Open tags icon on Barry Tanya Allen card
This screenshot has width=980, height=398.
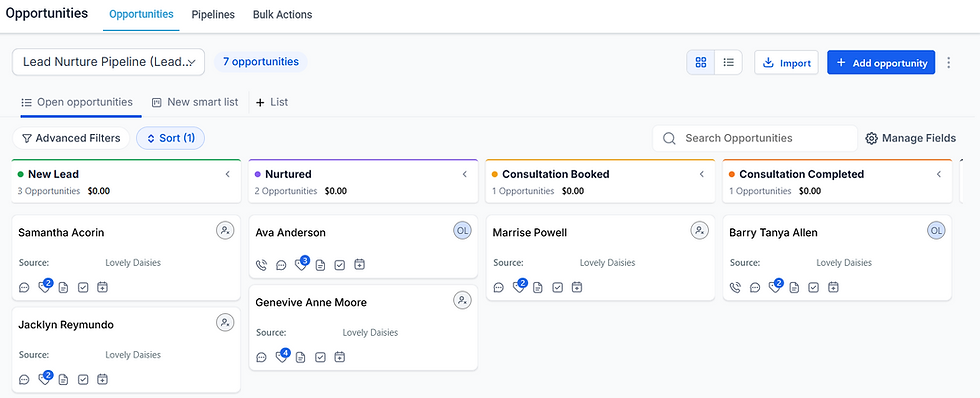tap(776, 287)
